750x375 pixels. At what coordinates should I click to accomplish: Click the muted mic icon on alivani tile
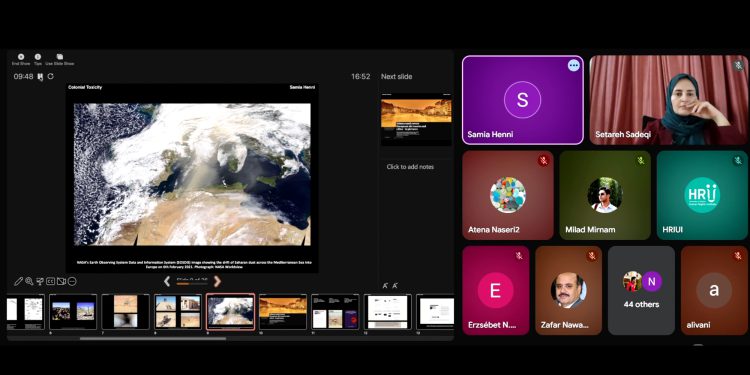tap(738, 256)
